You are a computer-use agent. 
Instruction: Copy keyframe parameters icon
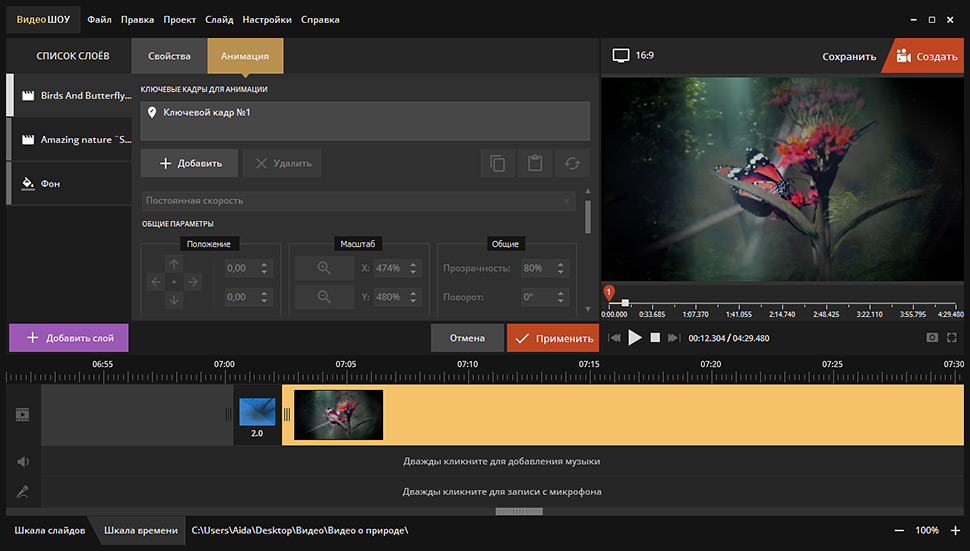pyautogui.click(x=497, y=163)
